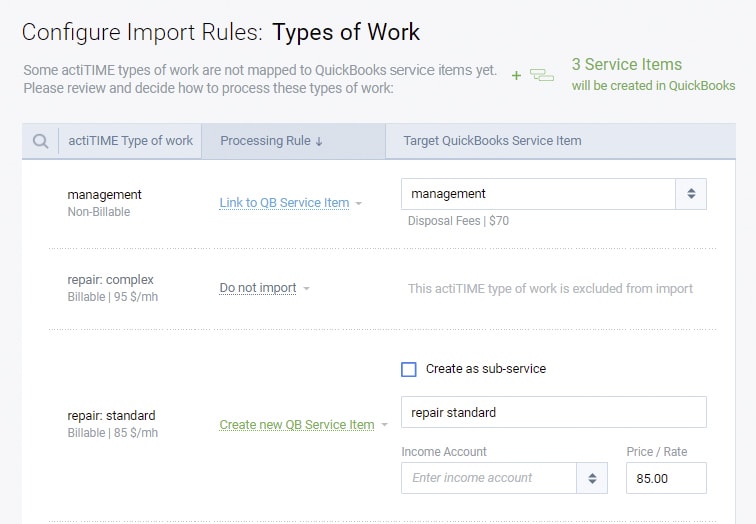This screenshot has height=524, width=756.
Task: Click the management type of work row label
Action: pos(104,195)
